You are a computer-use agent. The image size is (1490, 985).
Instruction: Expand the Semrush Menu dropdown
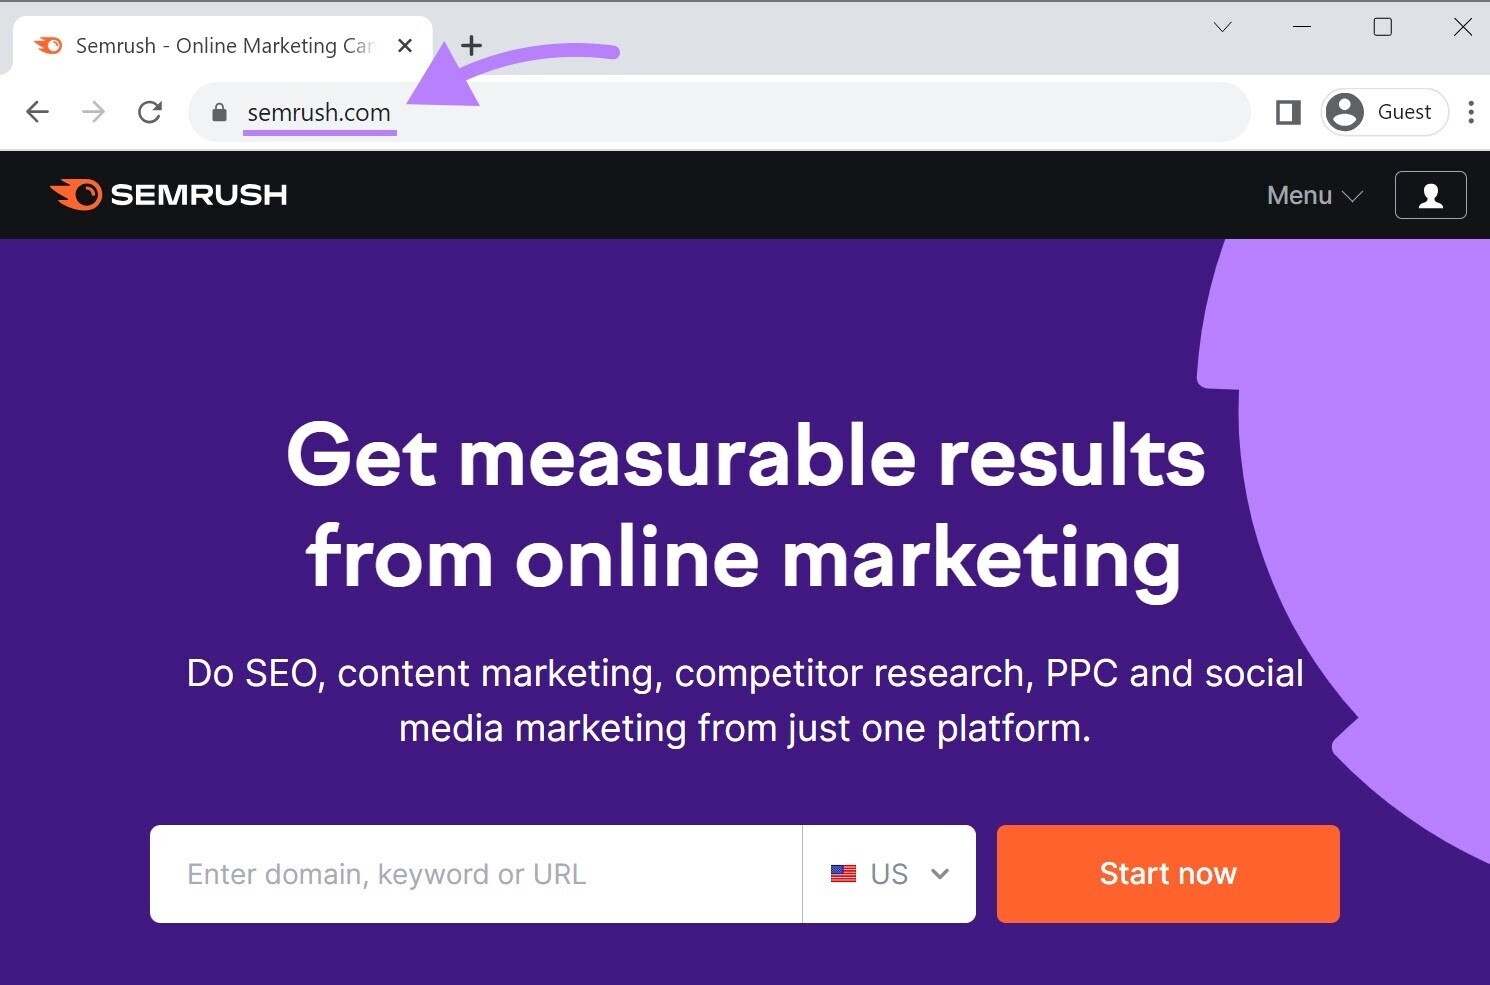1314,195
